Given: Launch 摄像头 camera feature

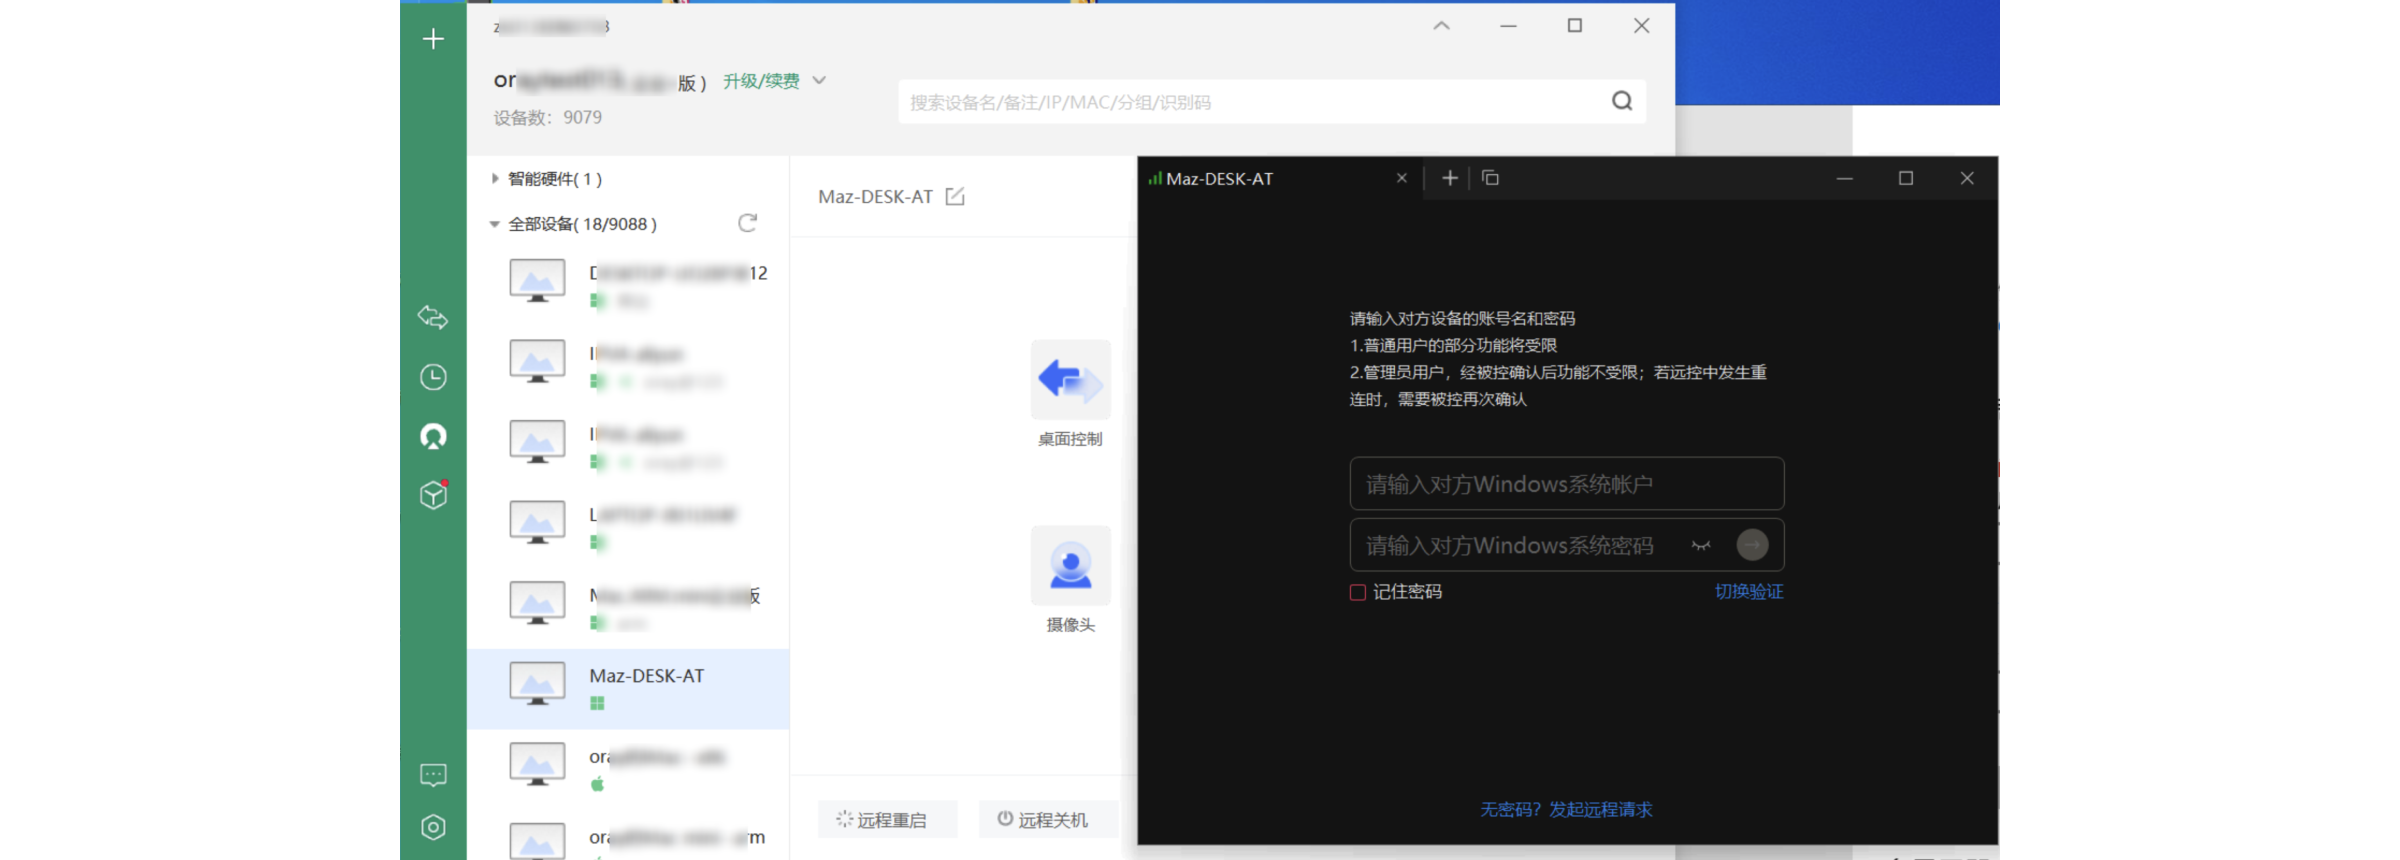Looking at the screenshot, I should (1070, 580).
